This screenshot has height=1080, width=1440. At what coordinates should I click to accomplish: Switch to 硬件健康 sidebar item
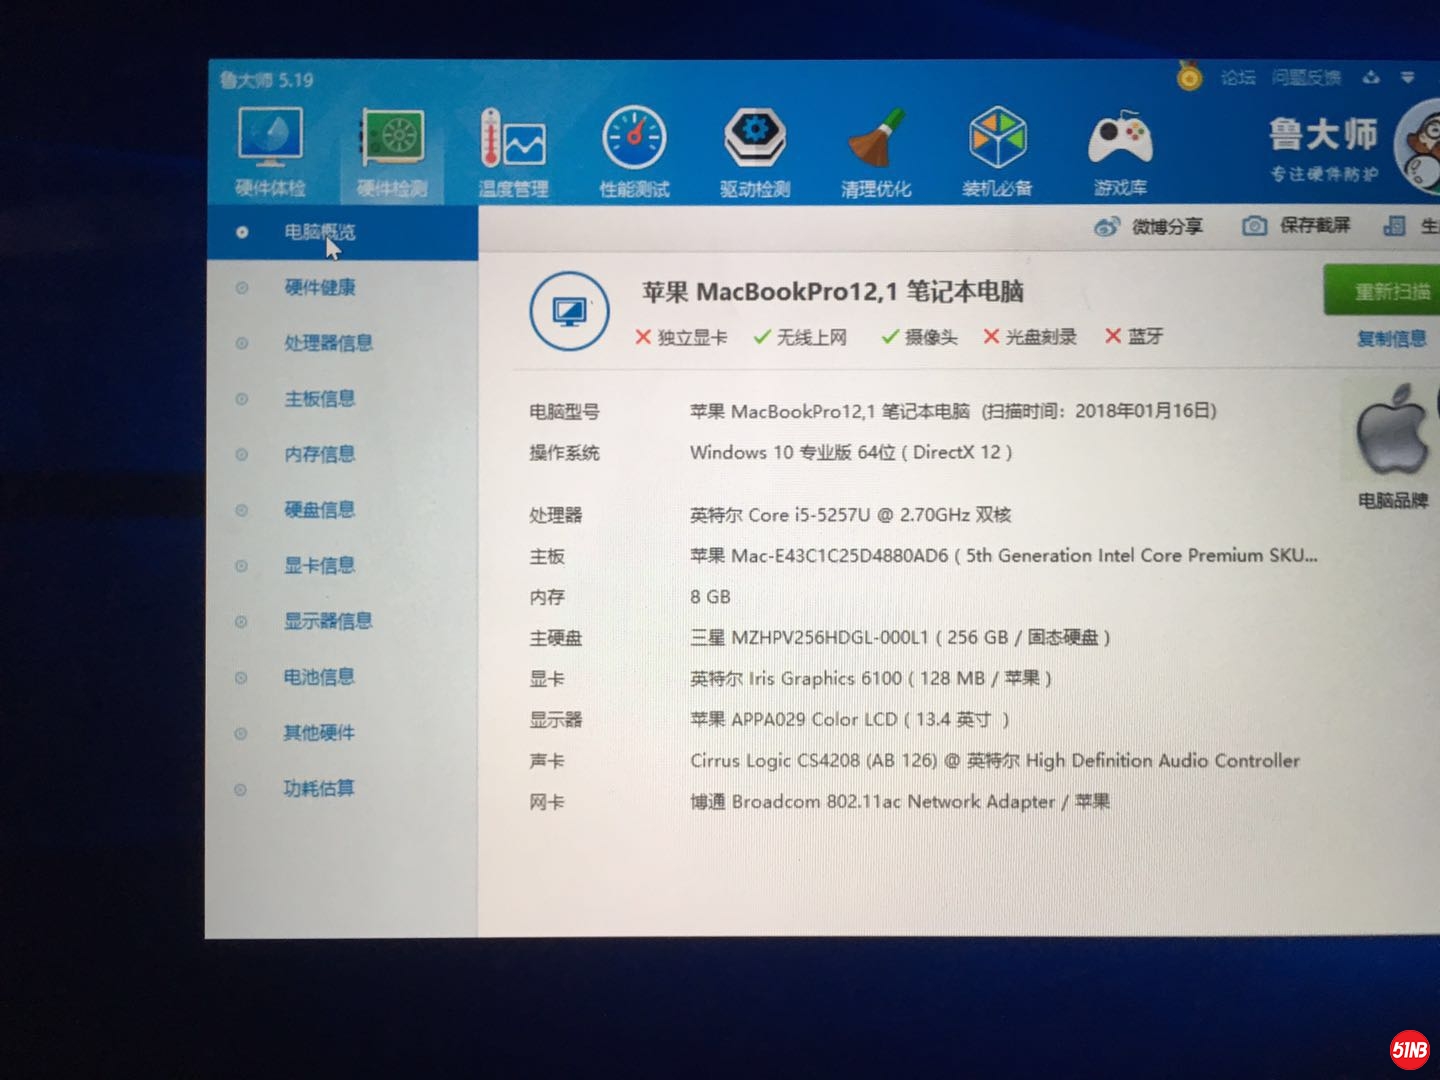click(x=319, y=288)
